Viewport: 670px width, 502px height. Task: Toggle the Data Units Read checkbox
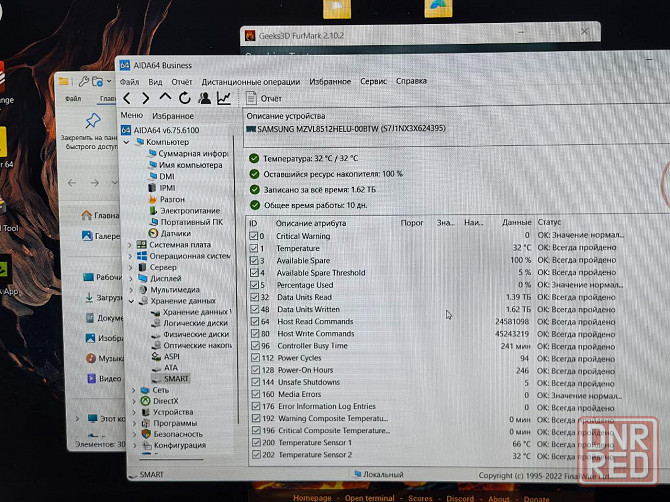[x=255, y=297]
